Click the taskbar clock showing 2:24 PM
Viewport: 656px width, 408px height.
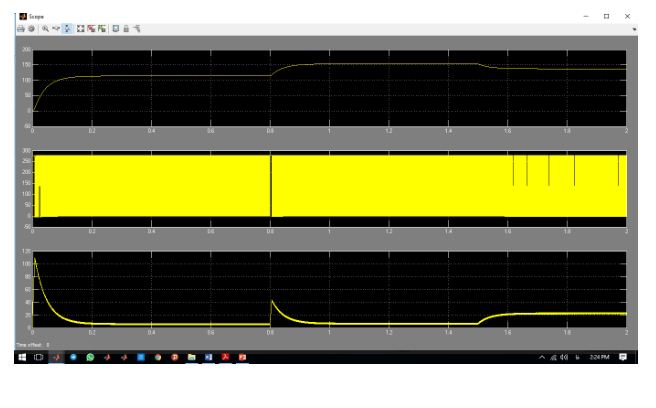pos(599,357)
